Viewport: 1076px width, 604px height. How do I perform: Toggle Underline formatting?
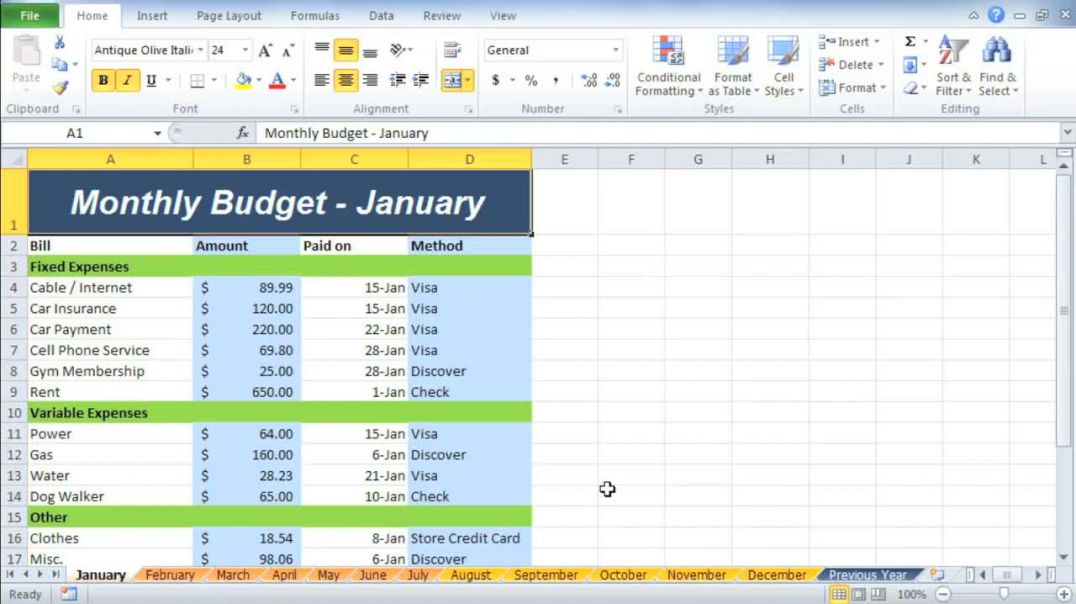[x=151, y=80]
